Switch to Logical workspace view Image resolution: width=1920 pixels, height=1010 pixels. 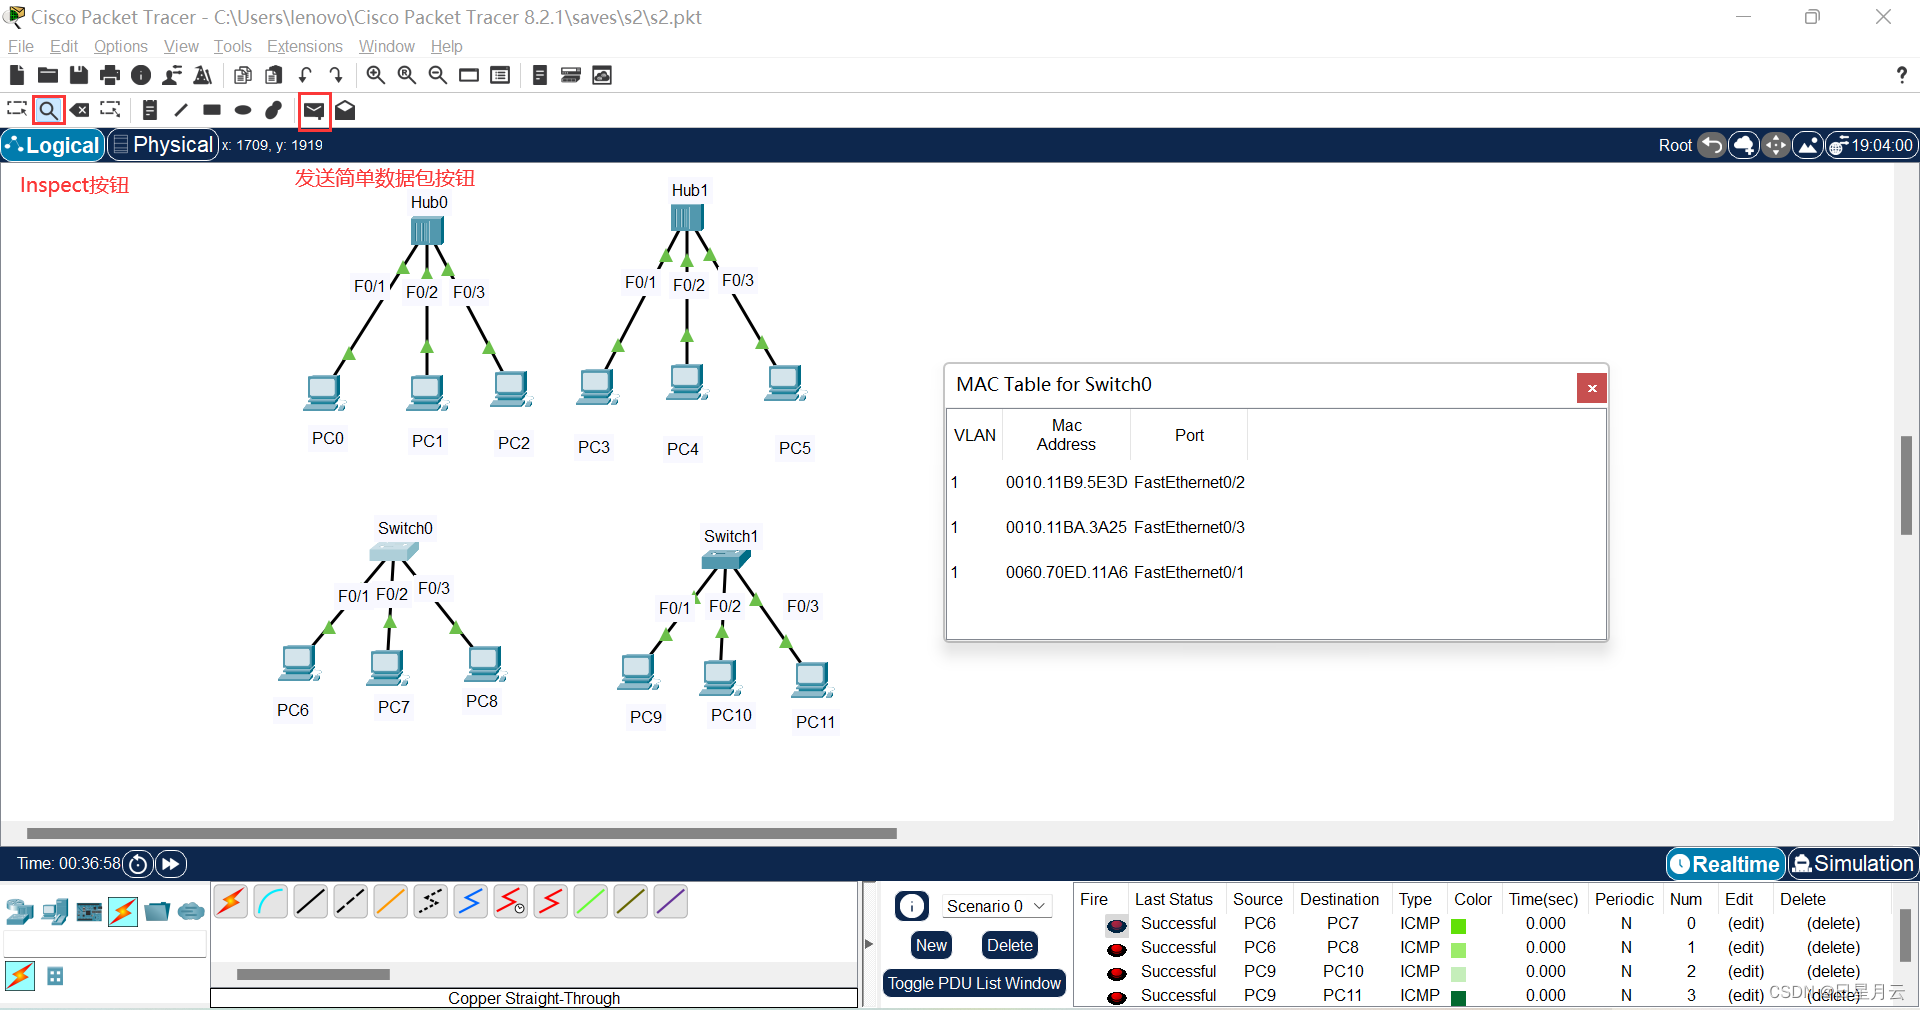[x=53, y=145]
